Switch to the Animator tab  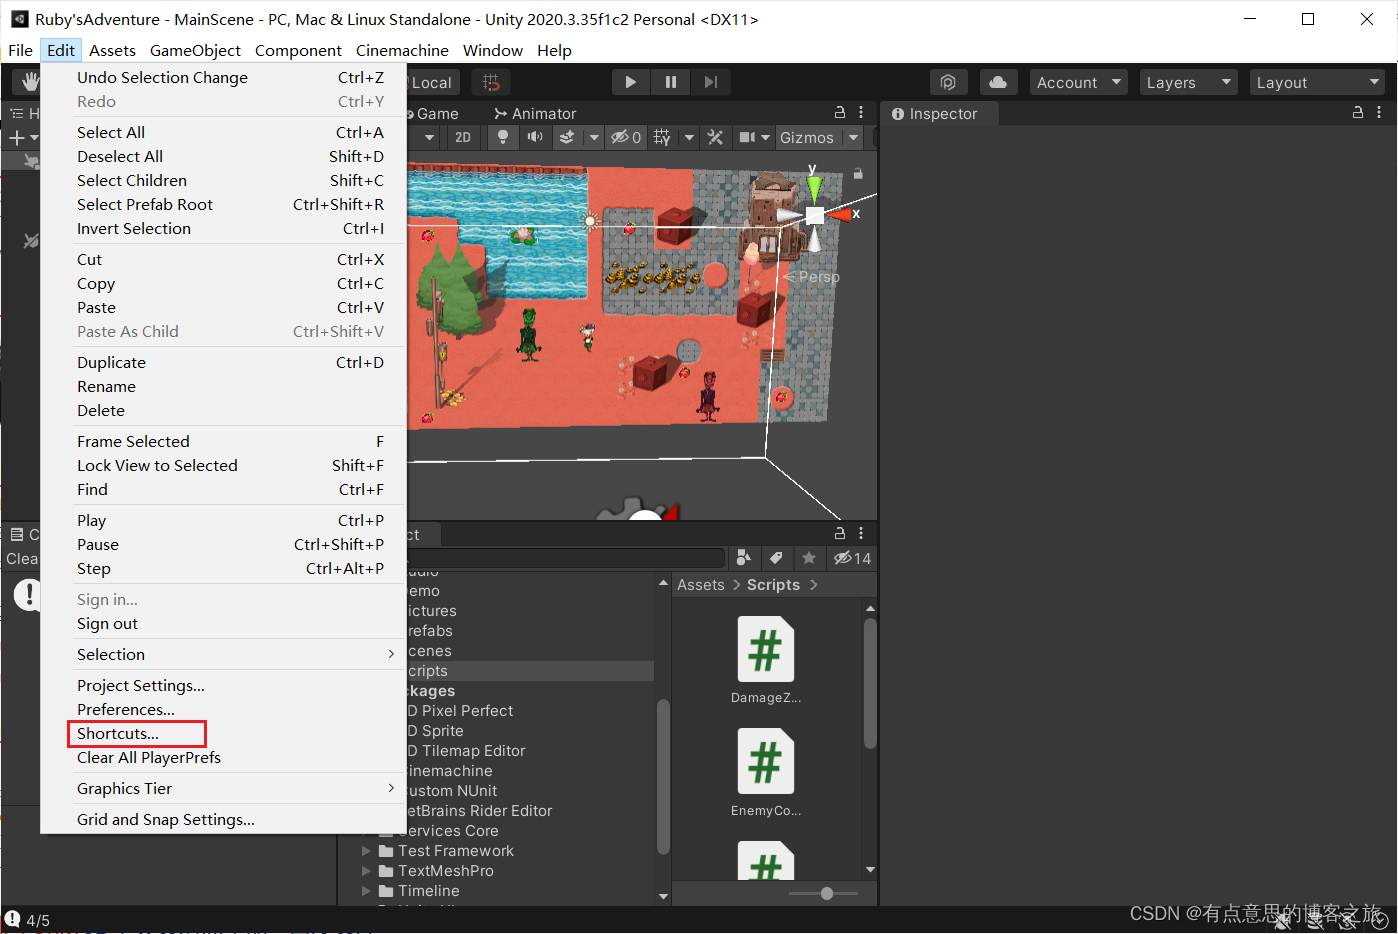click(535, 113)
